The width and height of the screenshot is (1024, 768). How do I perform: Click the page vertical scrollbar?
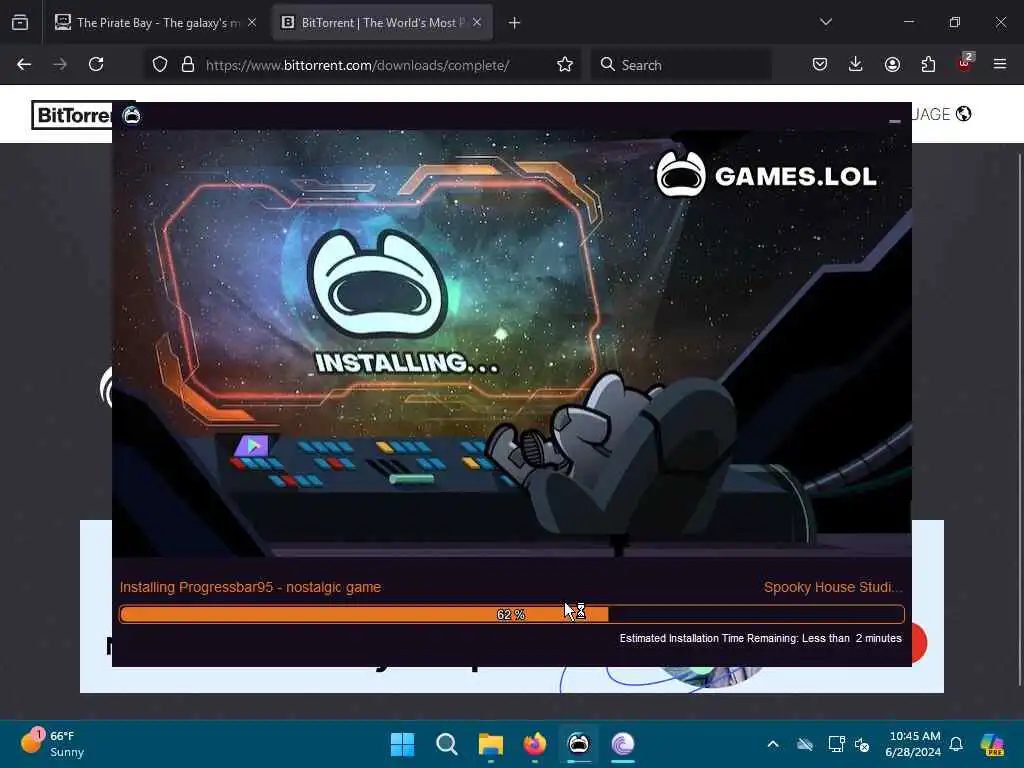1018,418
